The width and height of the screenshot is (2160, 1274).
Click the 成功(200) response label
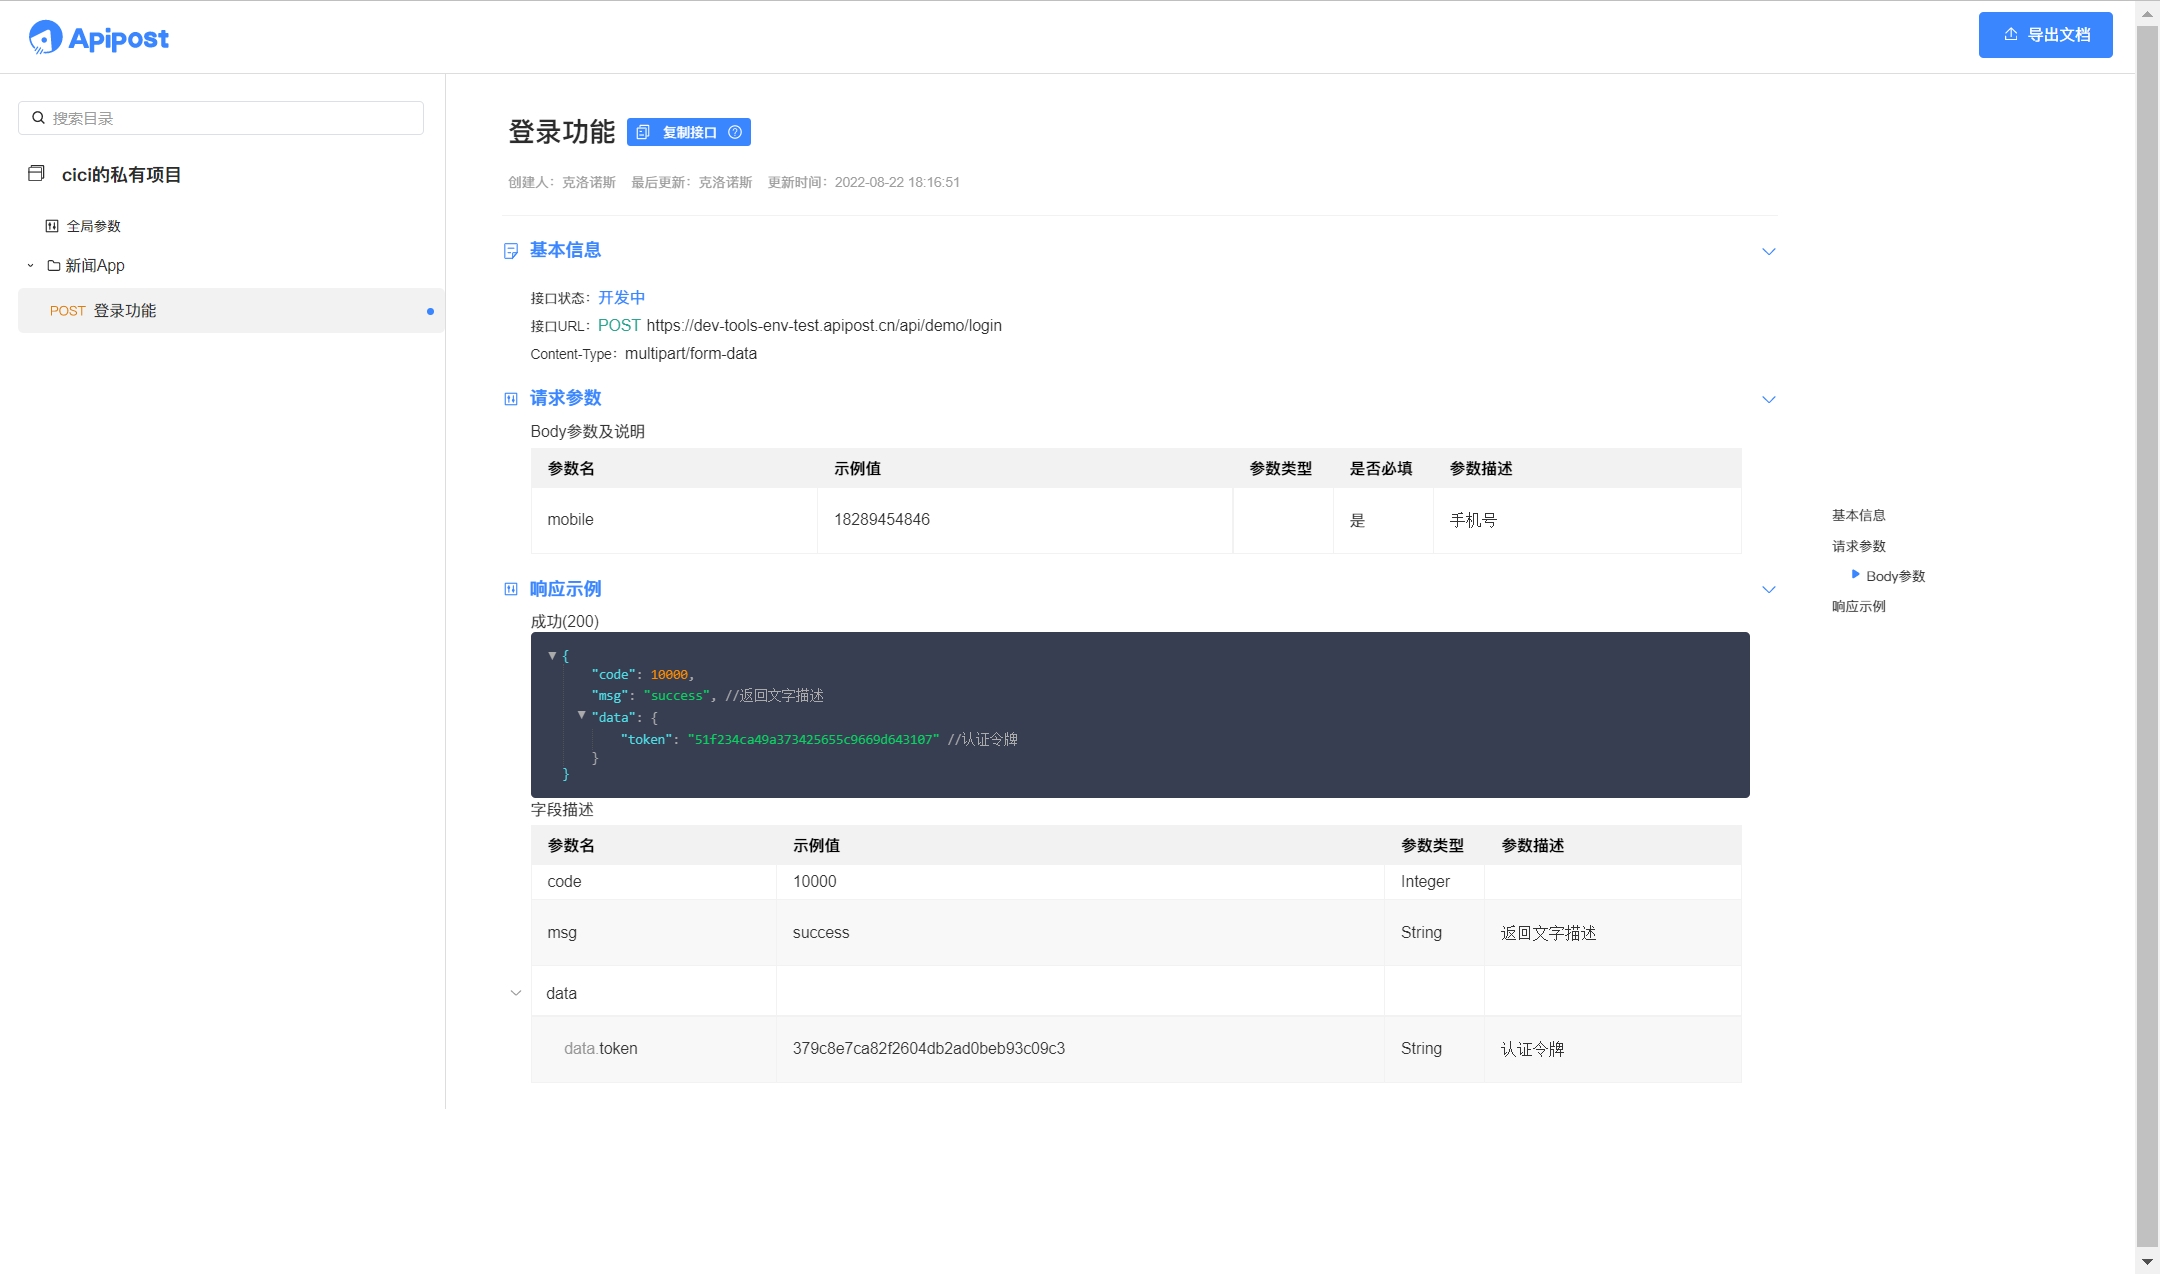[564, 622]
